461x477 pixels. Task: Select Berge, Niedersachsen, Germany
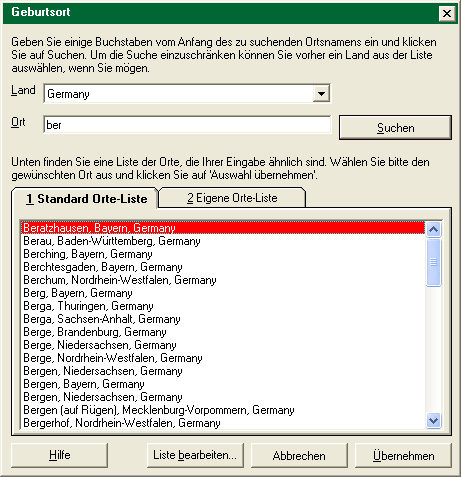223,345
